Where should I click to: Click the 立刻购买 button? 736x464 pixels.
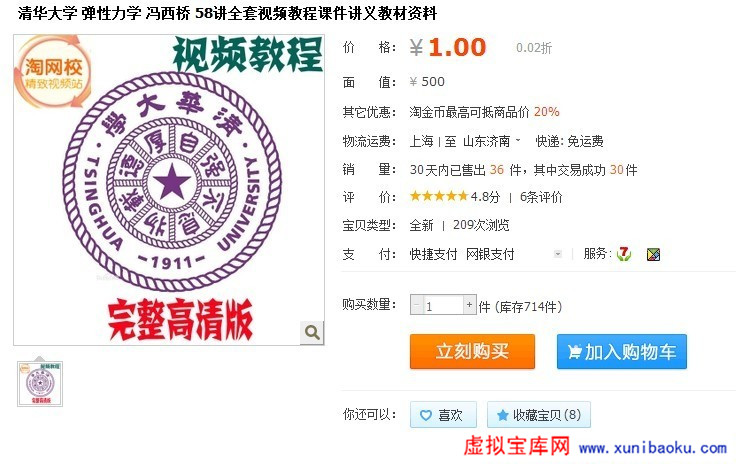pyautogui.click(x=472, y=351)
